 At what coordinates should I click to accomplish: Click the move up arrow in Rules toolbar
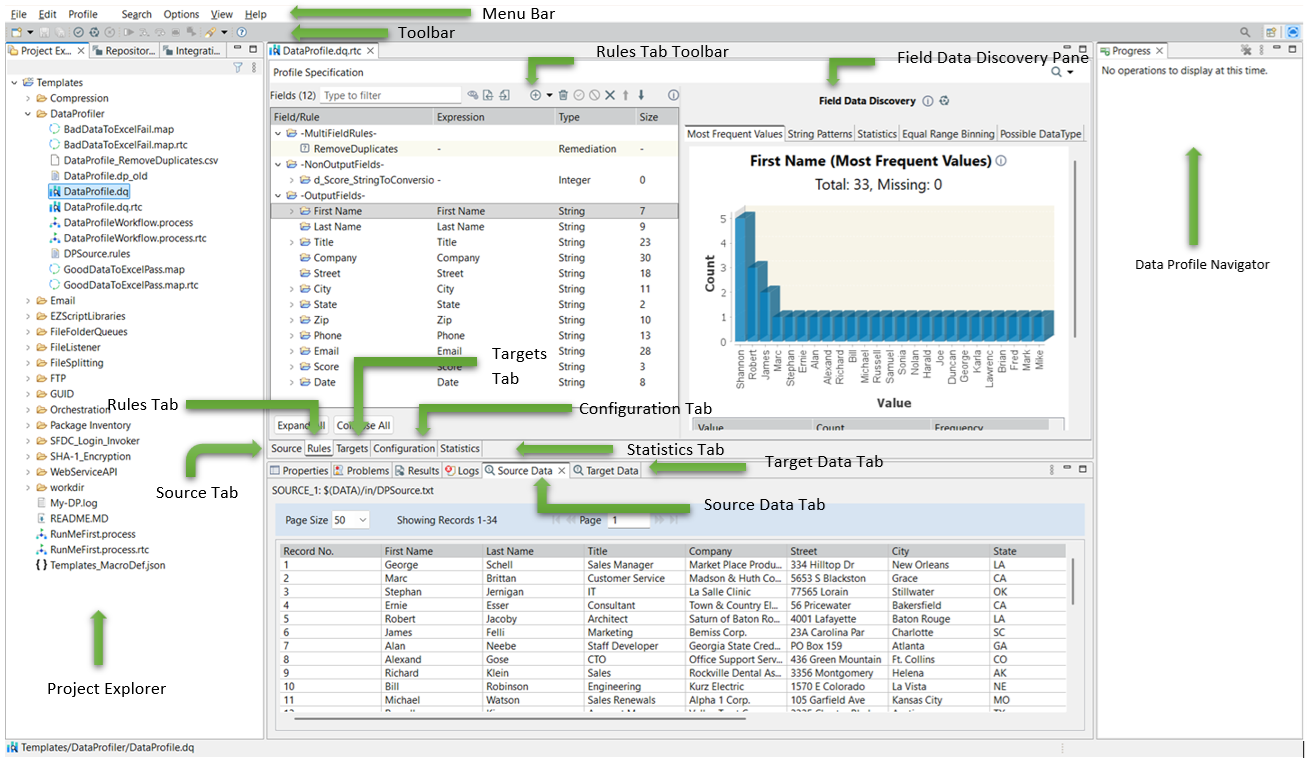point(626,95)
